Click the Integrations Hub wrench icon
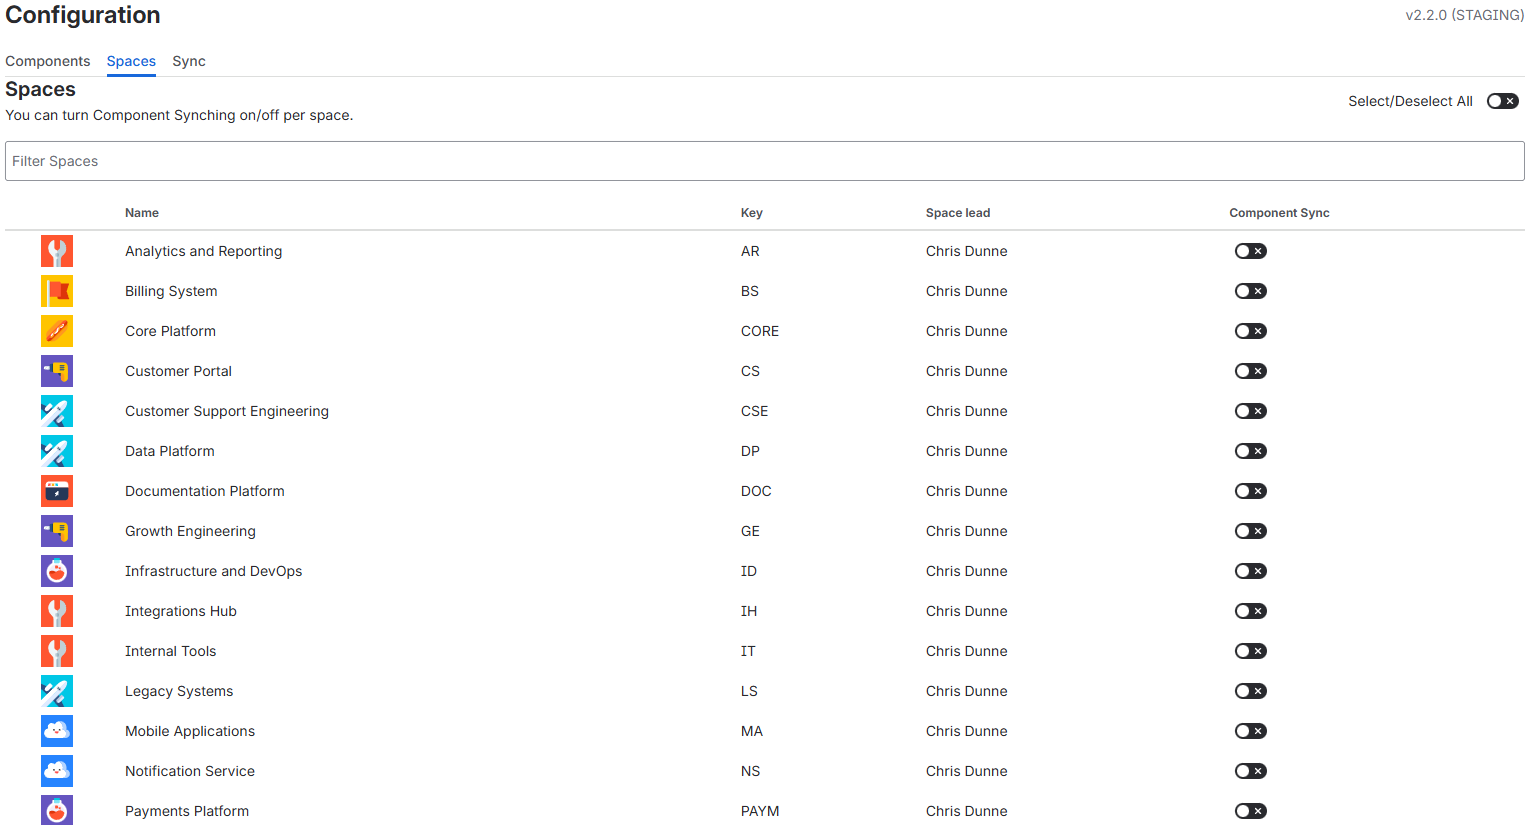Screen dimensions: 1530x825 click(x=57, y=611)
